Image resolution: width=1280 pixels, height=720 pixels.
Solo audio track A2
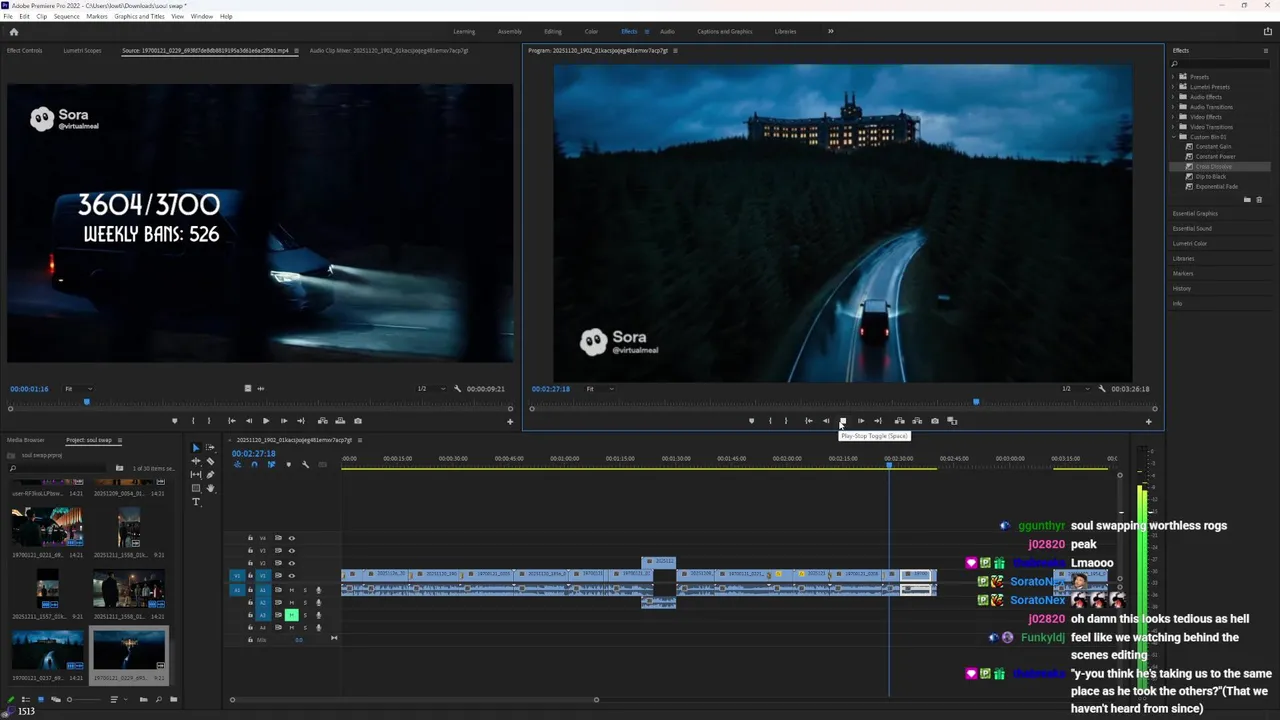305,603
